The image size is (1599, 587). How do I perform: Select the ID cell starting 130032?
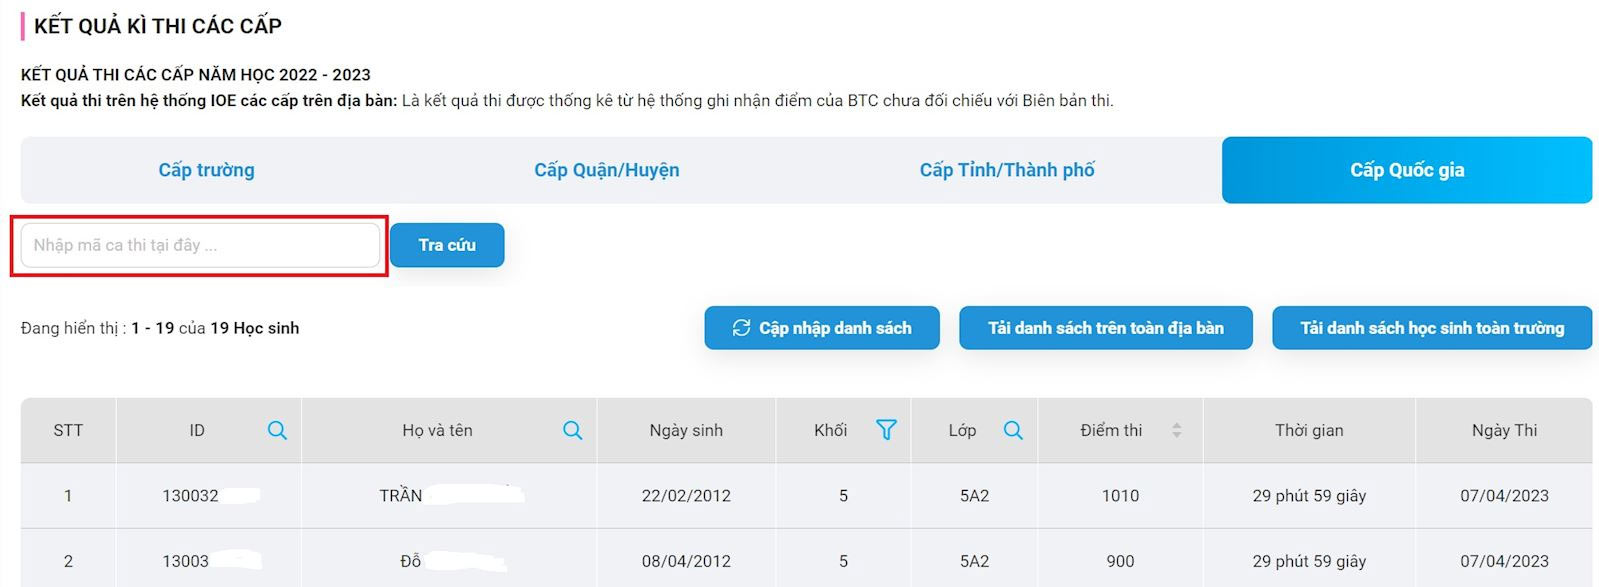click(209, 495)
